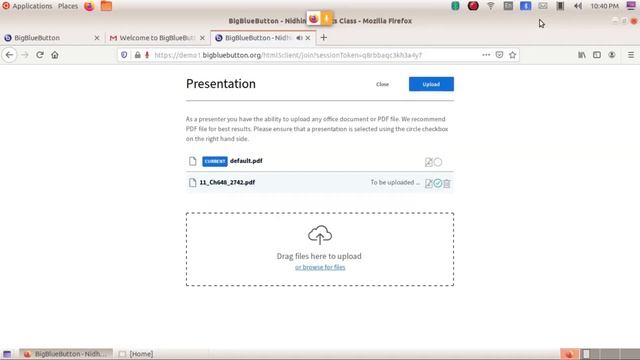Reload the page
Viewport: 640px width, 360px height.
coord(40,55)
